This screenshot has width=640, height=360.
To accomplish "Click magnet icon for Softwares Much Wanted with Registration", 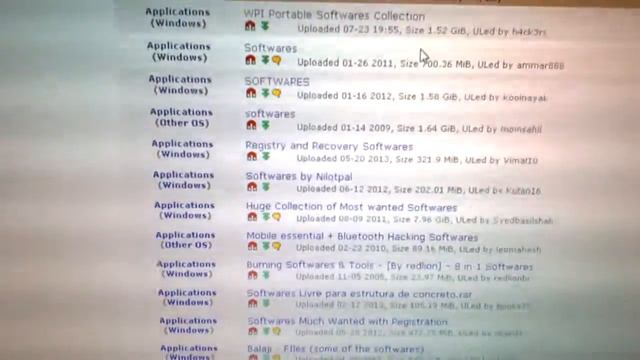I will tap(253, 331).
